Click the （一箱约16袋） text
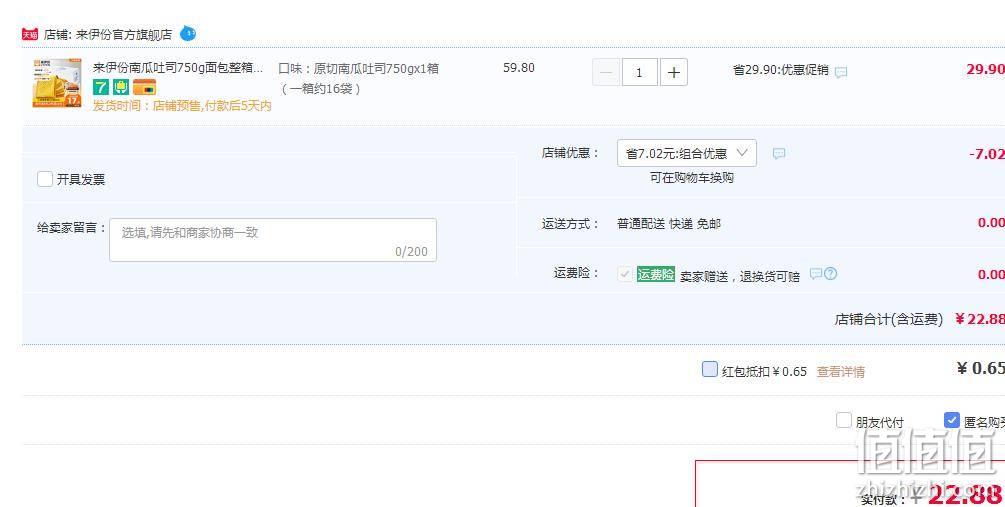Image resolution: width=1005 pixels, height=507 pixels. point(320,89)
